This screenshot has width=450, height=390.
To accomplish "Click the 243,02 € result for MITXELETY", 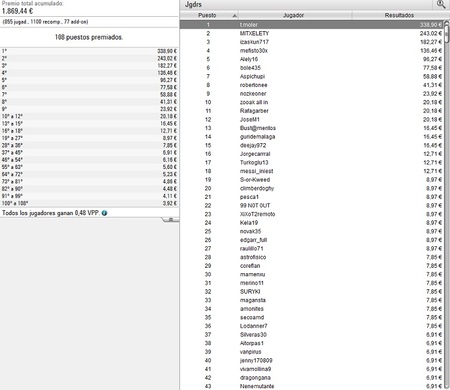I will coord(431,33).
